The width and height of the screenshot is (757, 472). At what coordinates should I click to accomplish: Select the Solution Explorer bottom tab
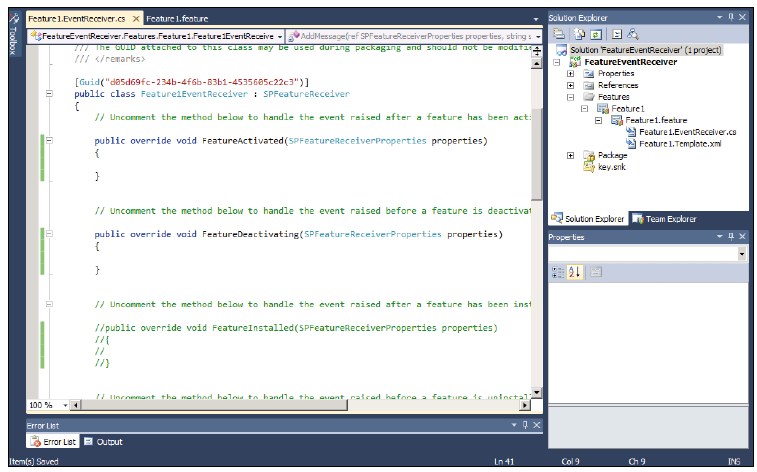point(588,219)
